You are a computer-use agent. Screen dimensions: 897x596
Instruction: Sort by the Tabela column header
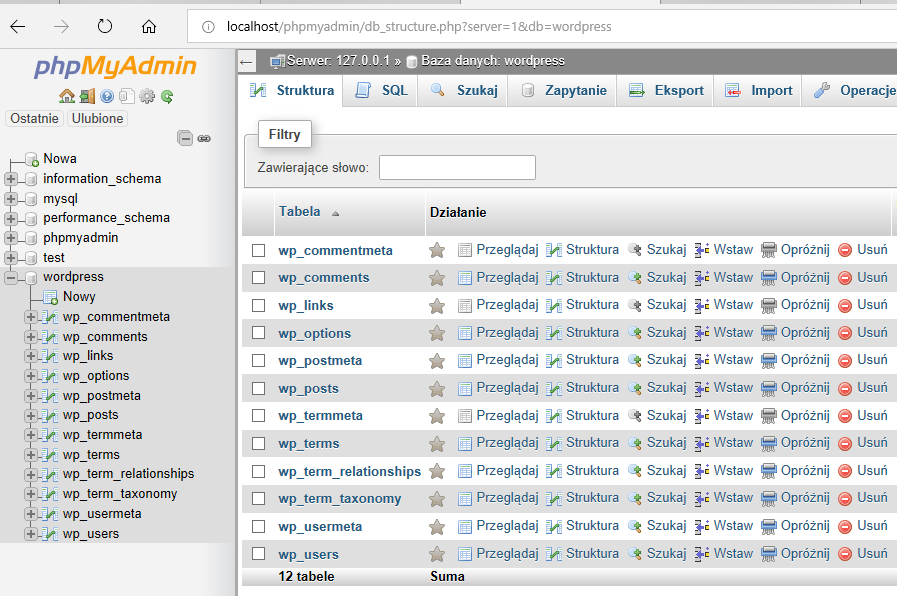point(300,212)
